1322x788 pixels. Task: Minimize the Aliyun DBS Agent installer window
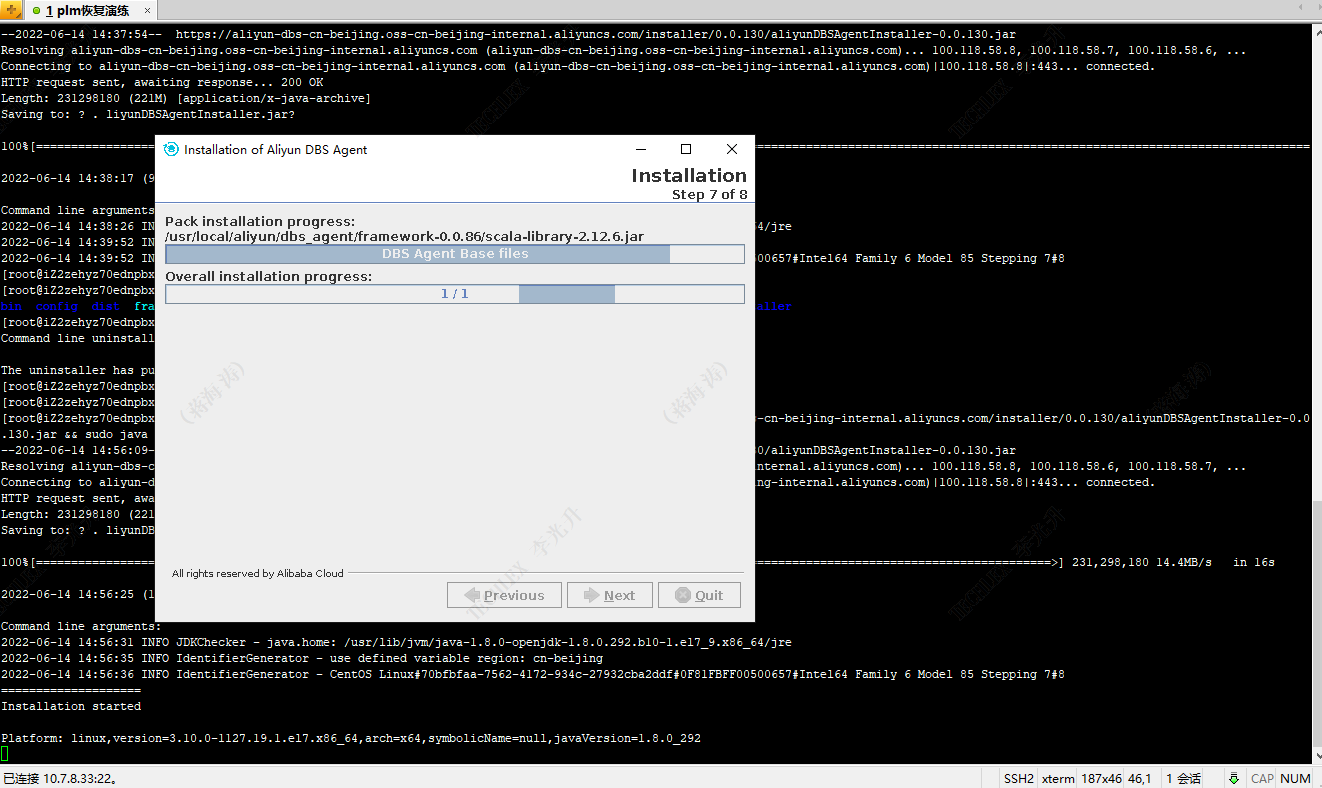pyautogui.click(x=640, y=149)
